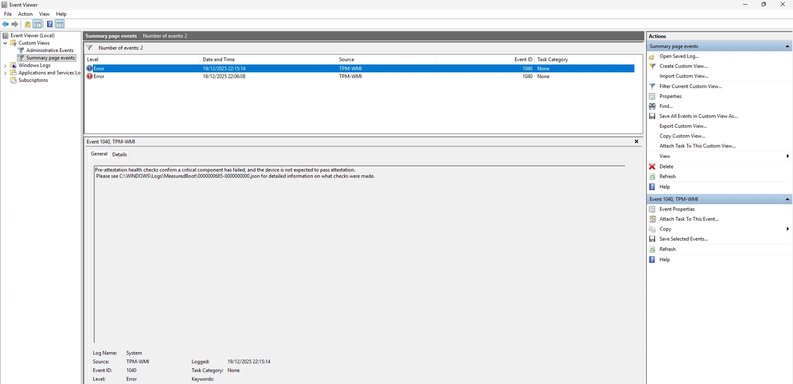Click the Forward arrow in toolbar
This screenshot has width=793, height=384.
(15, 24)
